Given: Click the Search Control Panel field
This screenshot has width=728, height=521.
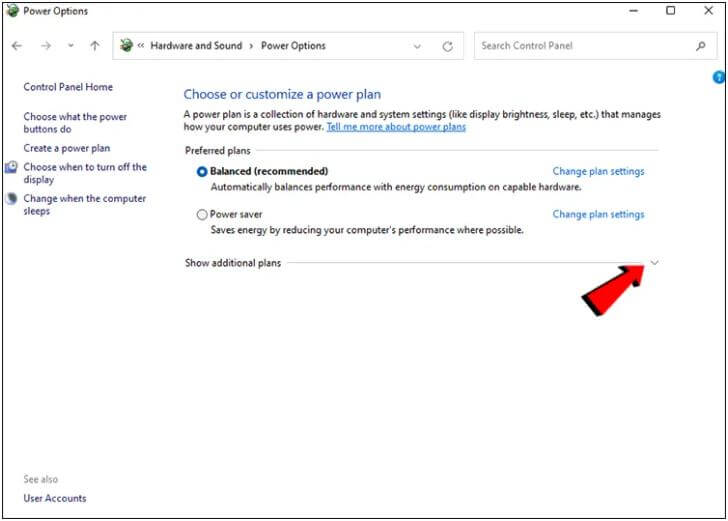Looking at the screenshot, I should click(x=595, y=46).
